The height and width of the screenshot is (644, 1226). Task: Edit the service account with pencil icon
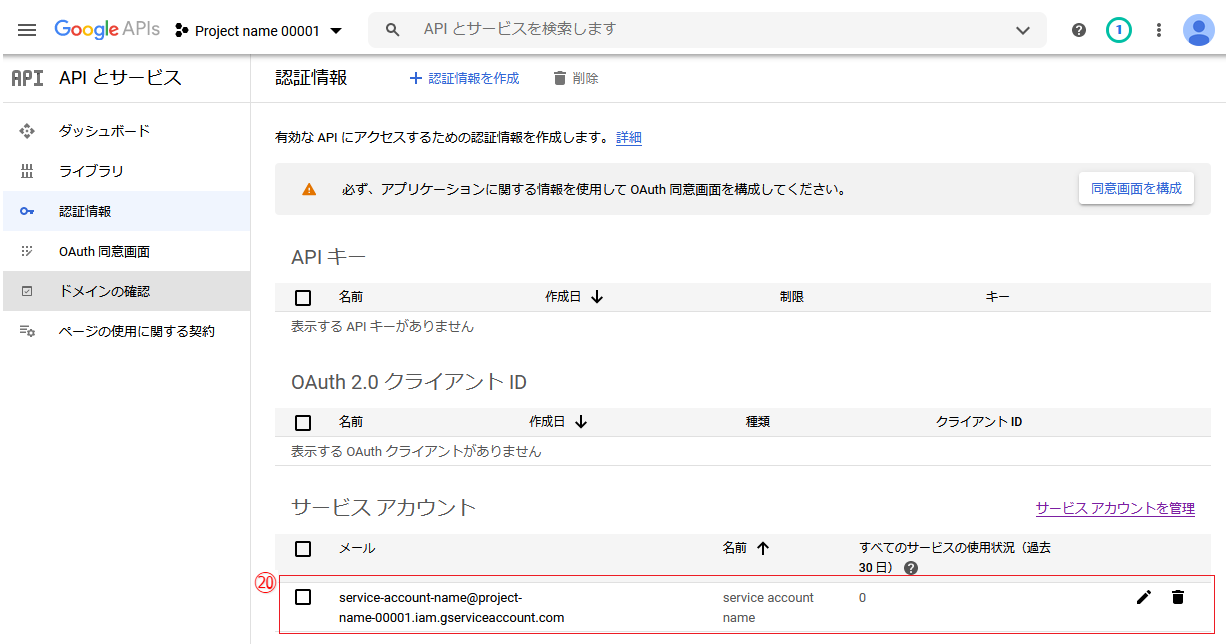[x=1144, y=597]
